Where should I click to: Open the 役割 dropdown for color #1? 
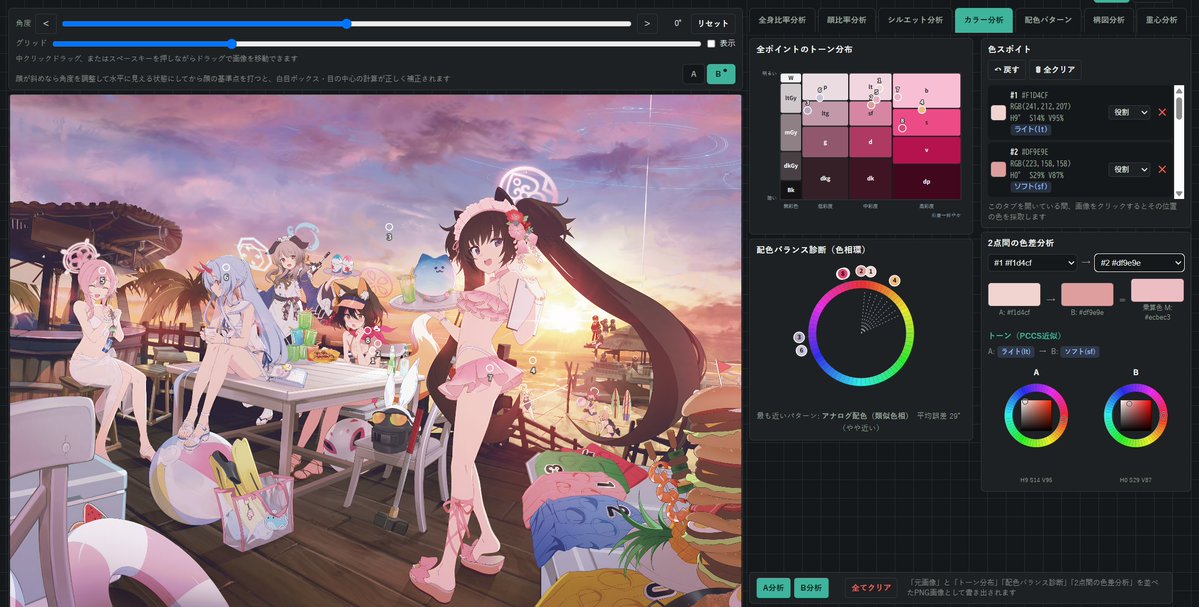[1129, 112]
